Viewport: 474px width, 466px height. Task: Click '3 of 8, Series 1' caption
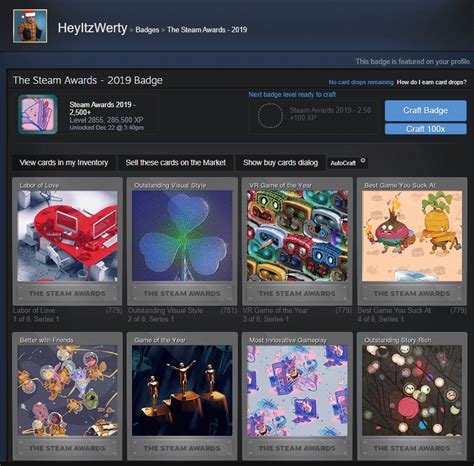[x=266, y=319]
